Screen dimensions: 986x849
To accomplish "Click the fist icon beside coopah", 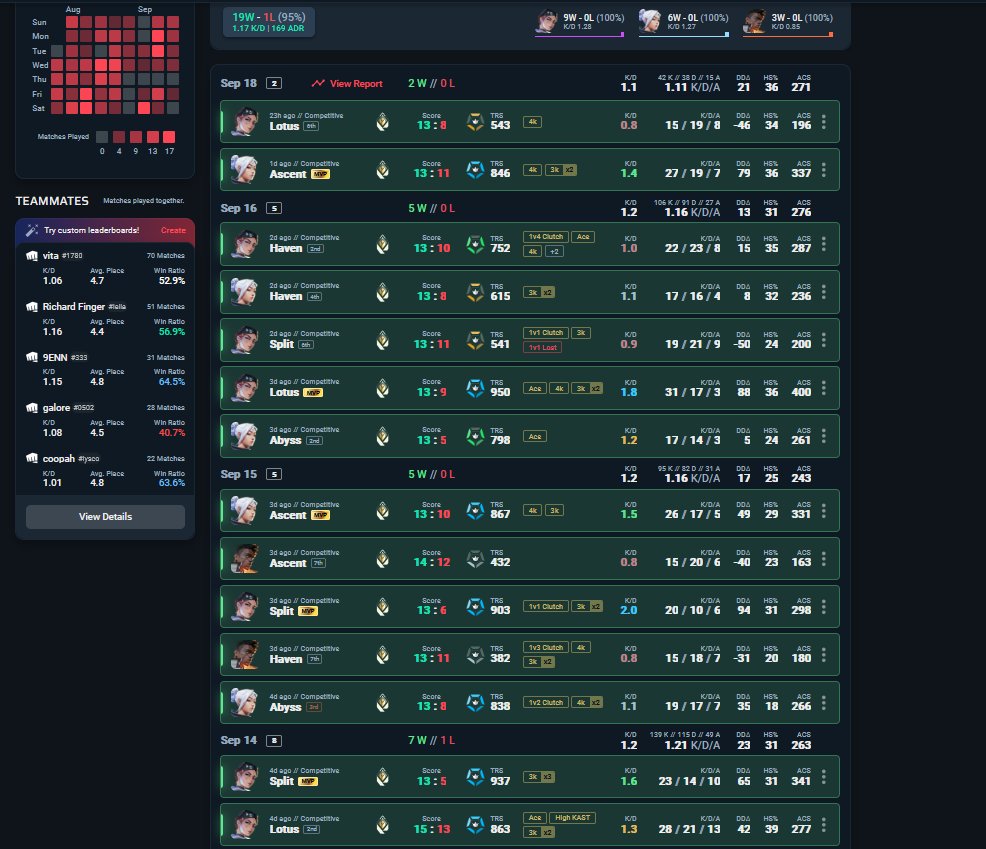I will click(x=31, y=458).
